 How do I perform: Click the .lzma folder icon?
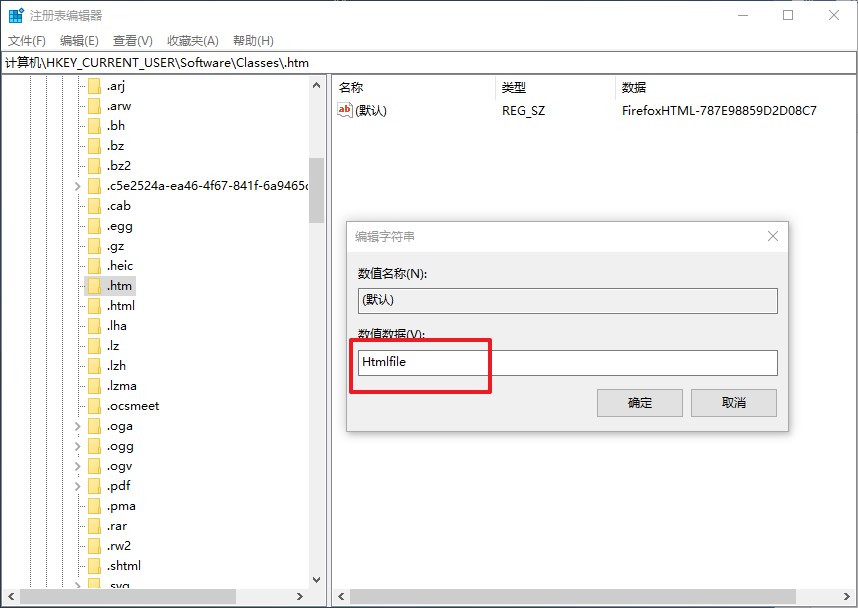pos(95,386)
